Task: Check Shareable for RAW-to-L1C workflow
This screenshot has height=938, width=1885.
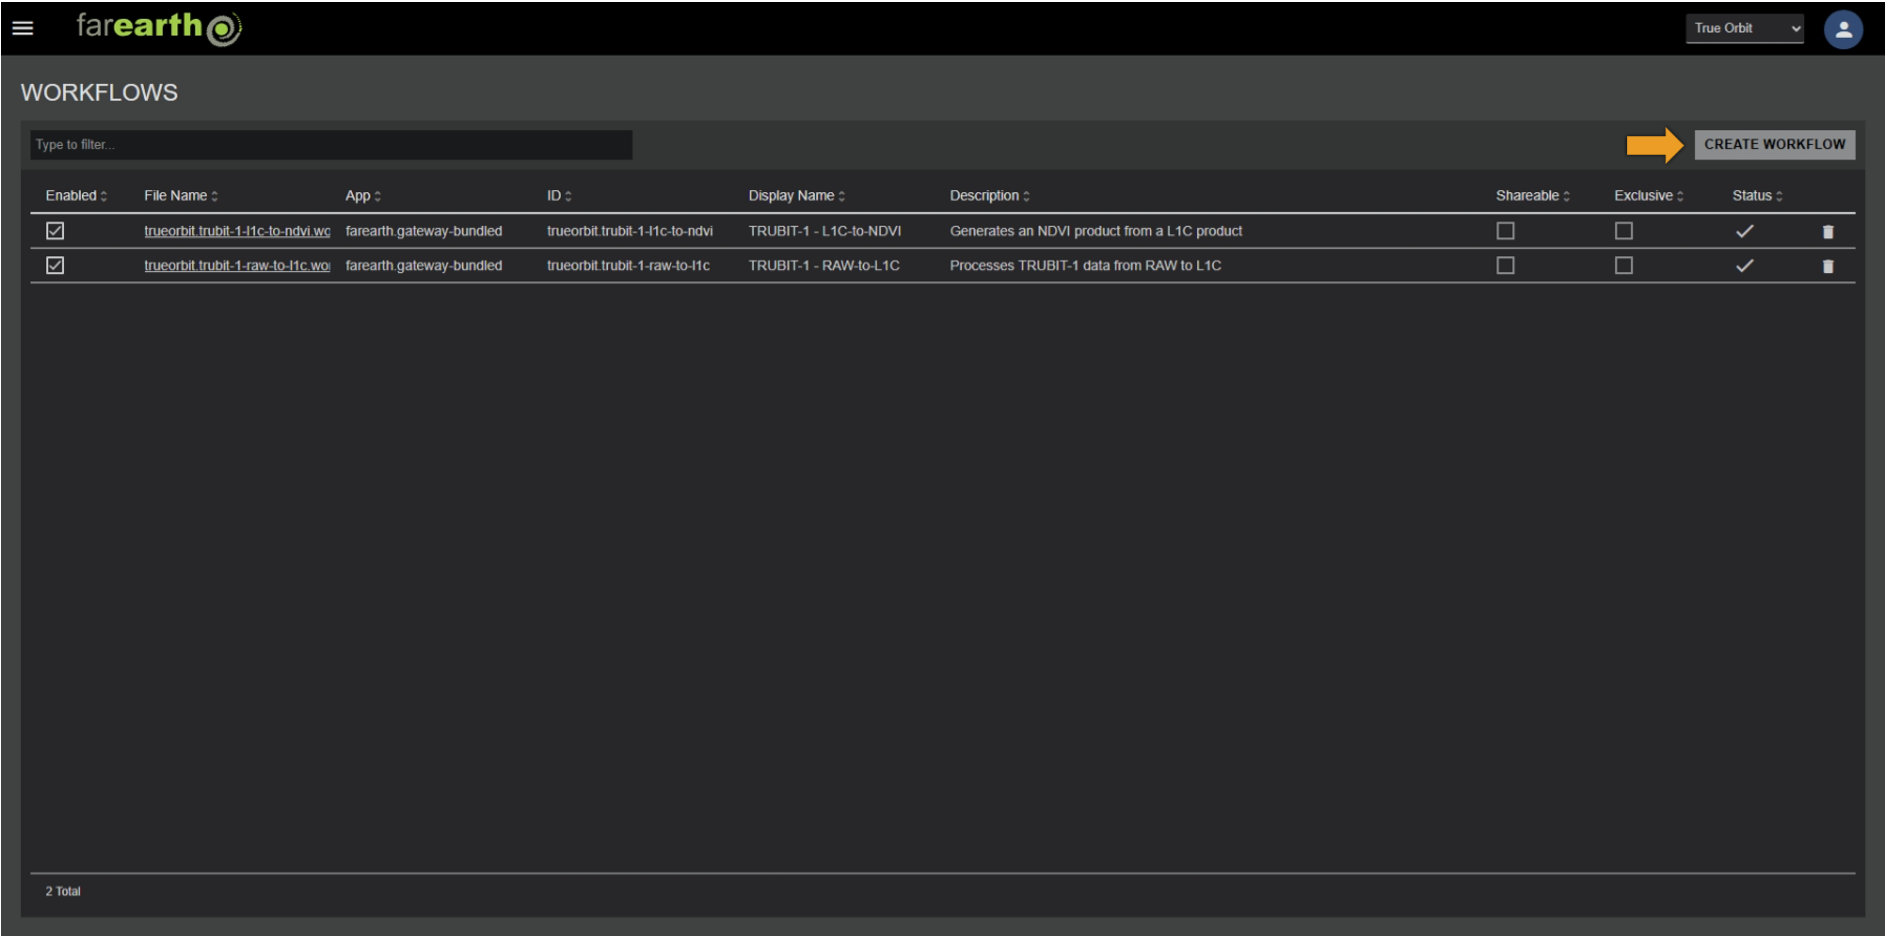Action: [x=1505, y=265]
